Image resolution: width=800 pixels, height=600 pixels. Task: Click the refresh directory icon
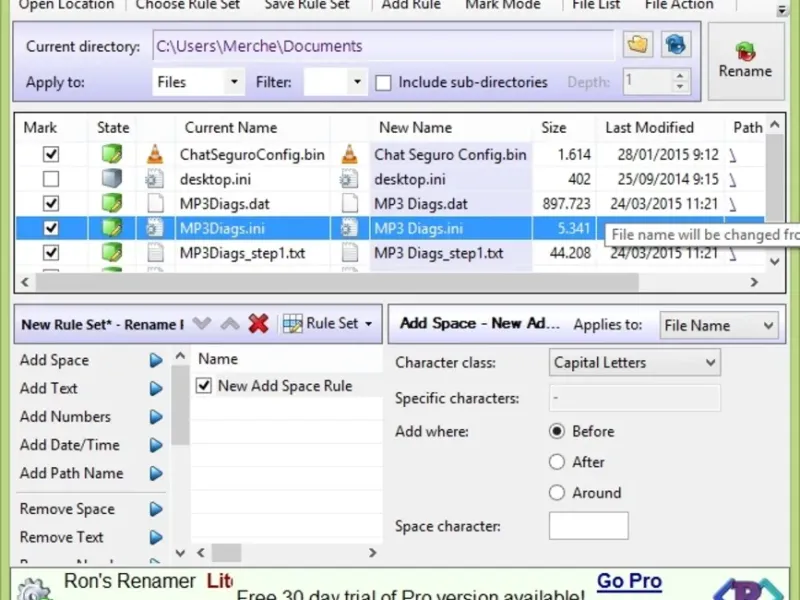(x=676, y=45)
